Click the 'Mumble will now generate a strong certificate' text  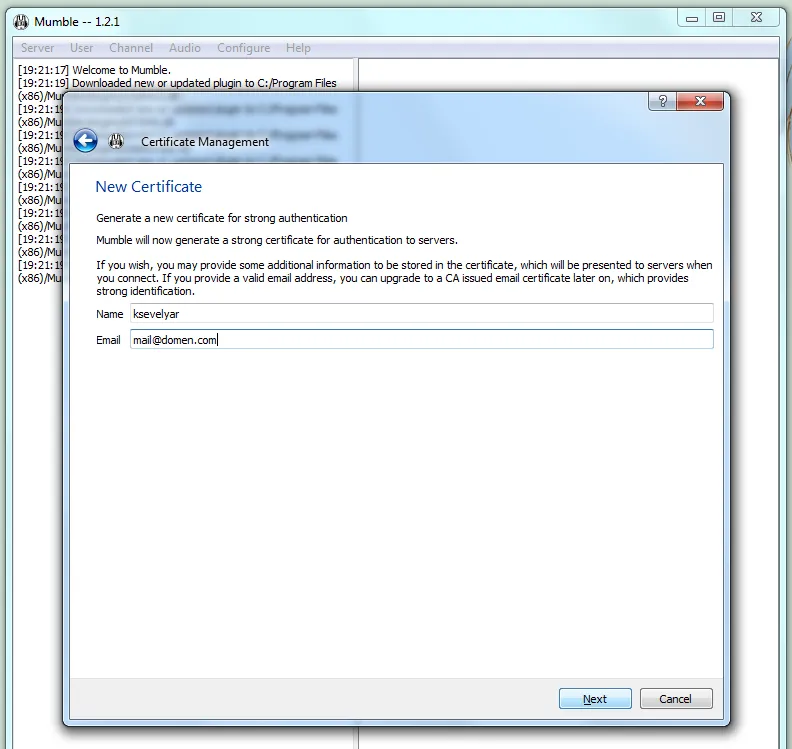(x=277, y=240)
